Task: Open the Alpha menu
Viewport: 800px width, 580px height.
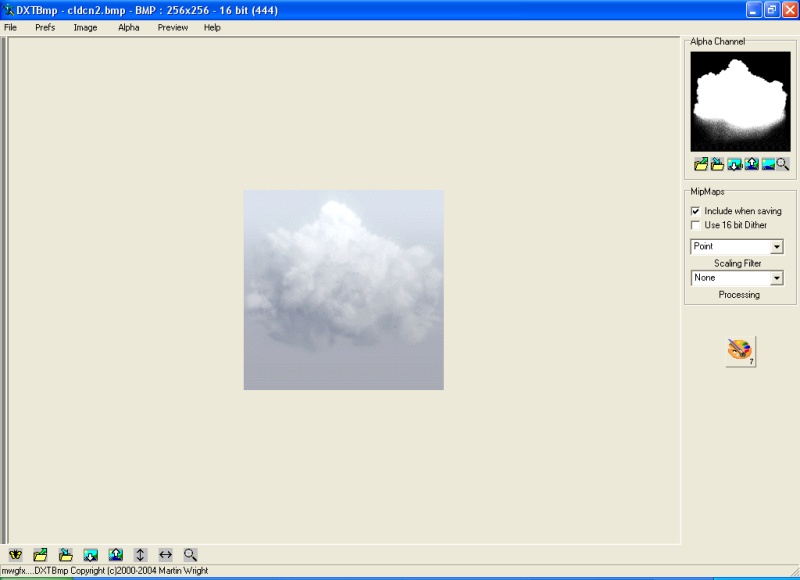Action: pos(129,28)
